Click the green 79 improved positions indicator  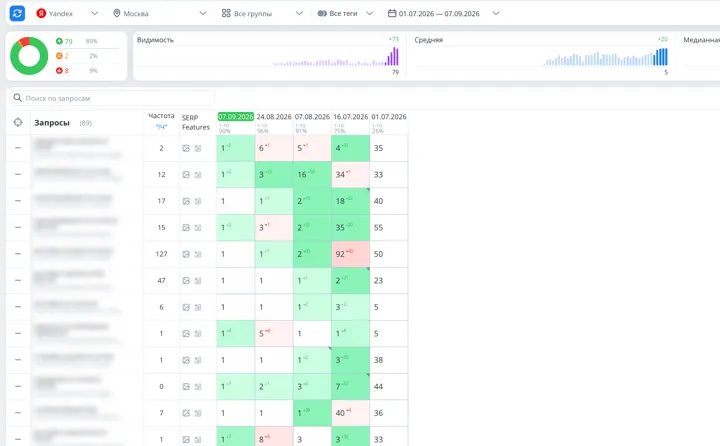[x=64, y=41]
